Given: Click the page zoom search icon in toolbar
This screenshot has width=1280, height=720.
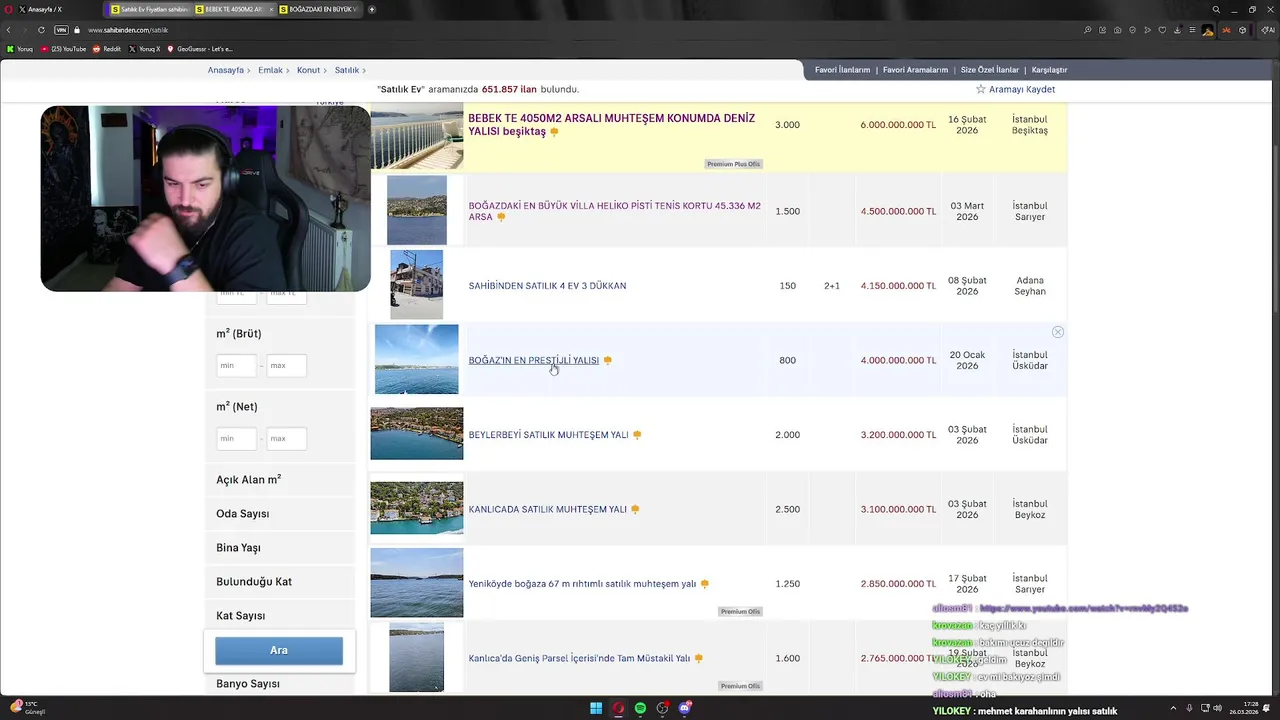Looking at the screenshot, I should (1088, 30).
